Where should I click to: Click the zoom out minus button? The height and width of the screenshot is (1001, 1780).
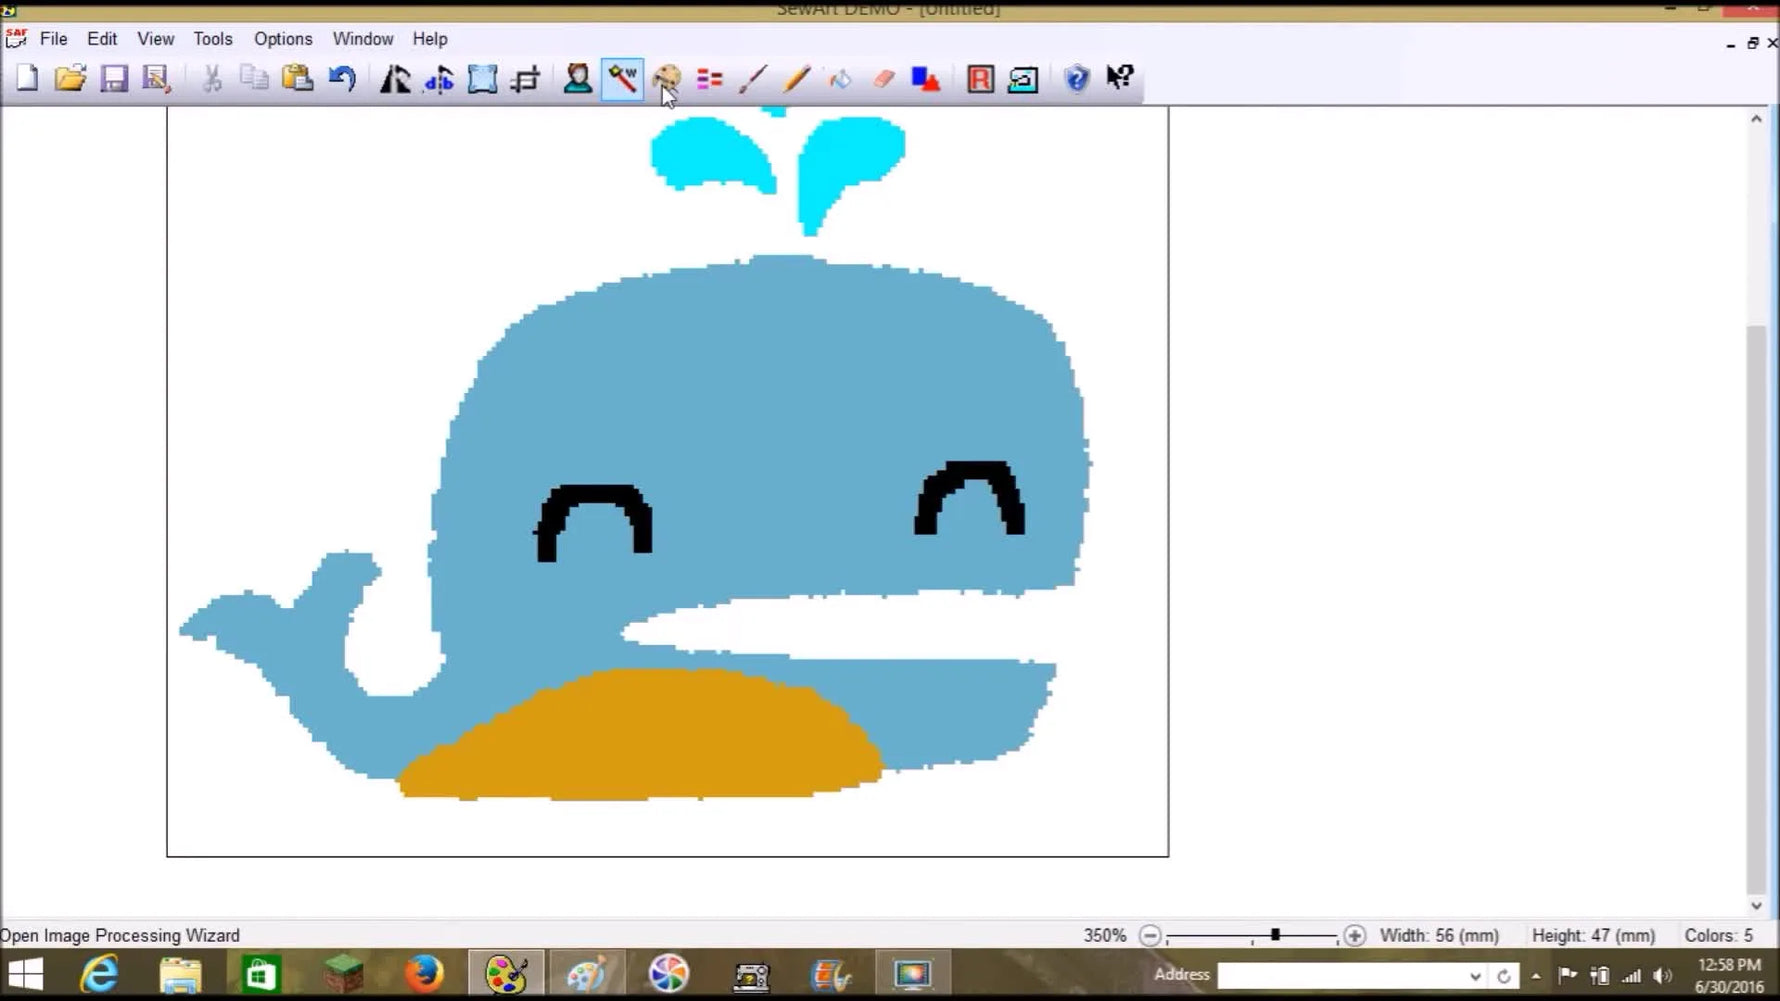[1150, 936]
